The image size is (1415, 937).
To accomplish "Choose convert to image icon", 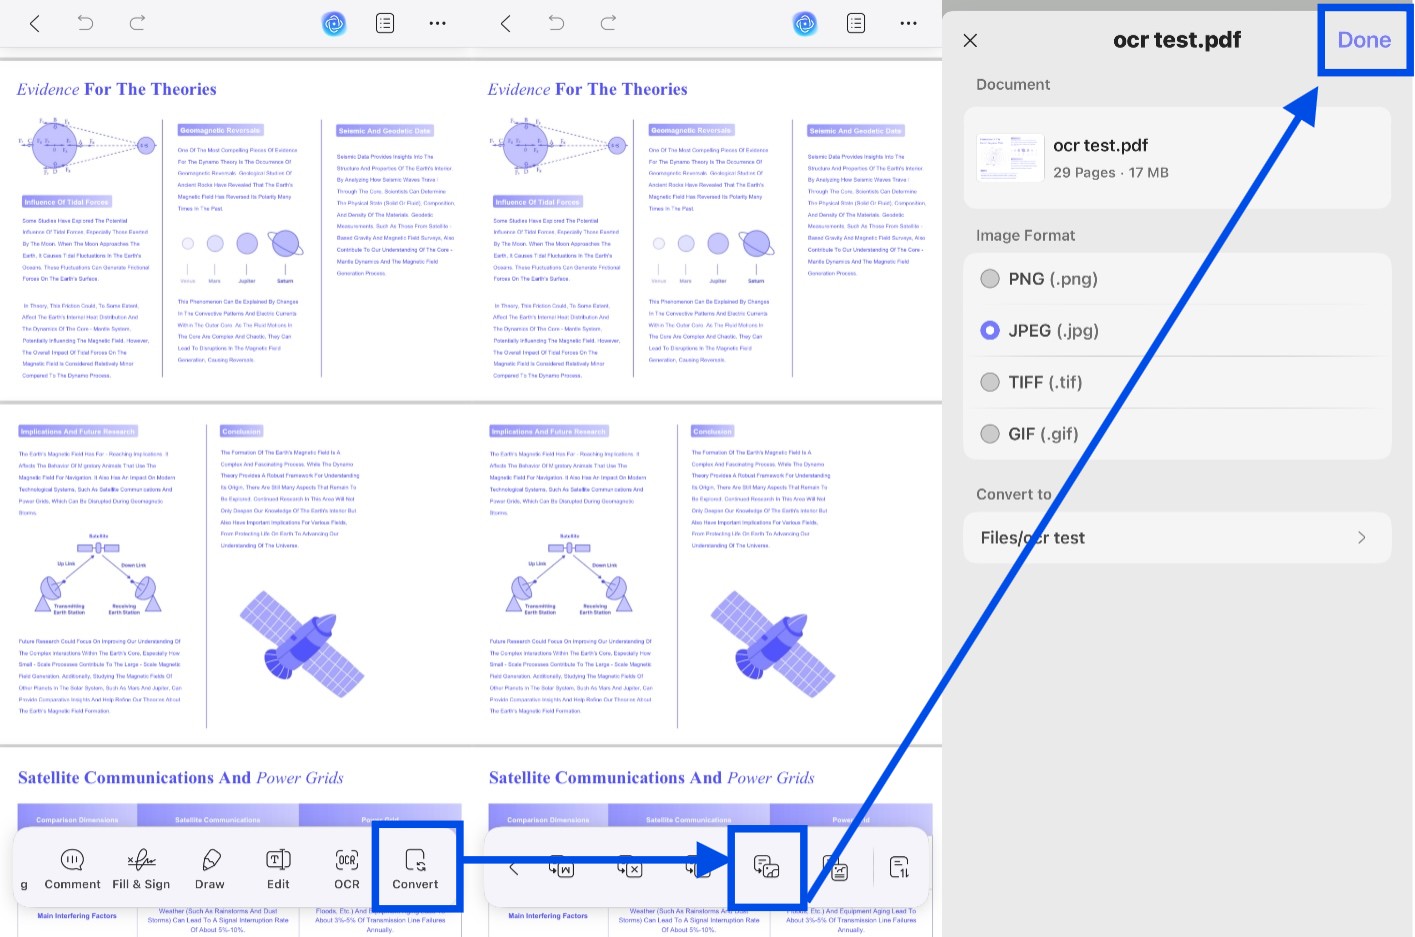I will tap(767, 868).
